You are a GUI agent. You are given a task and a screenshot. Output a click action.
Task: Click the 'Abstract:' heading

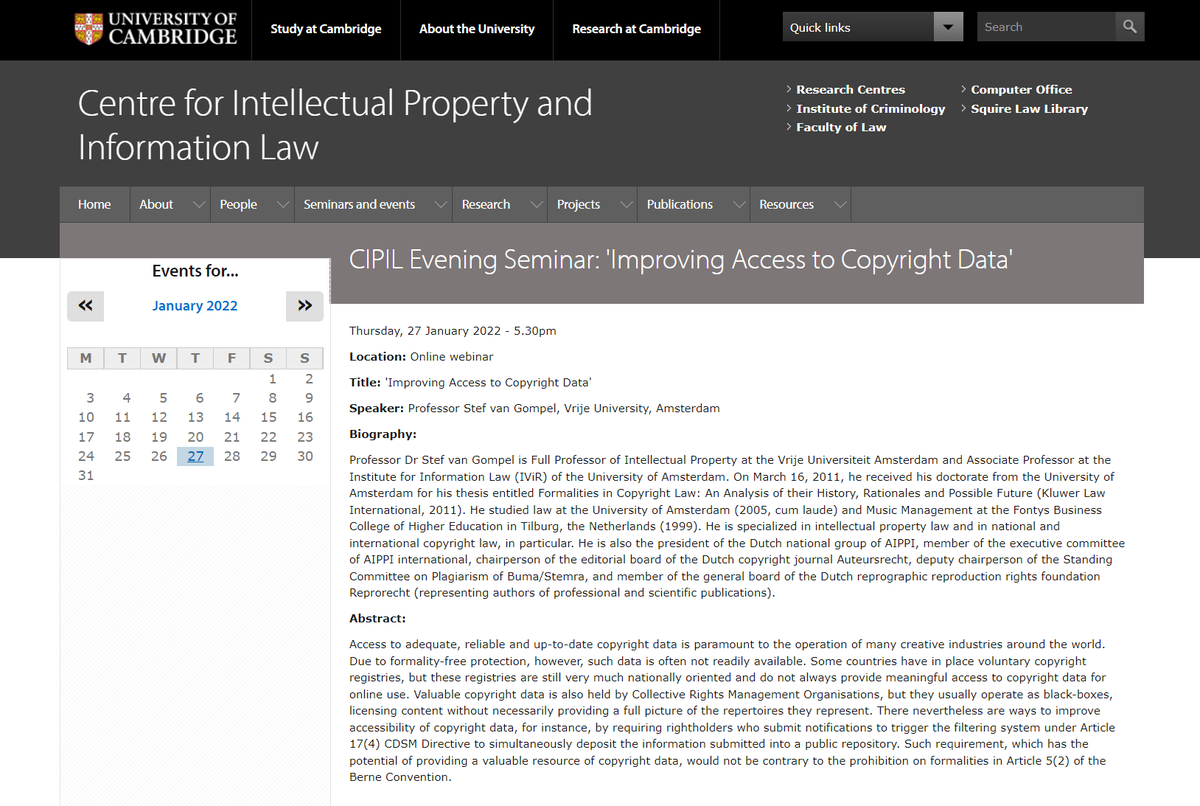[377, 619]
